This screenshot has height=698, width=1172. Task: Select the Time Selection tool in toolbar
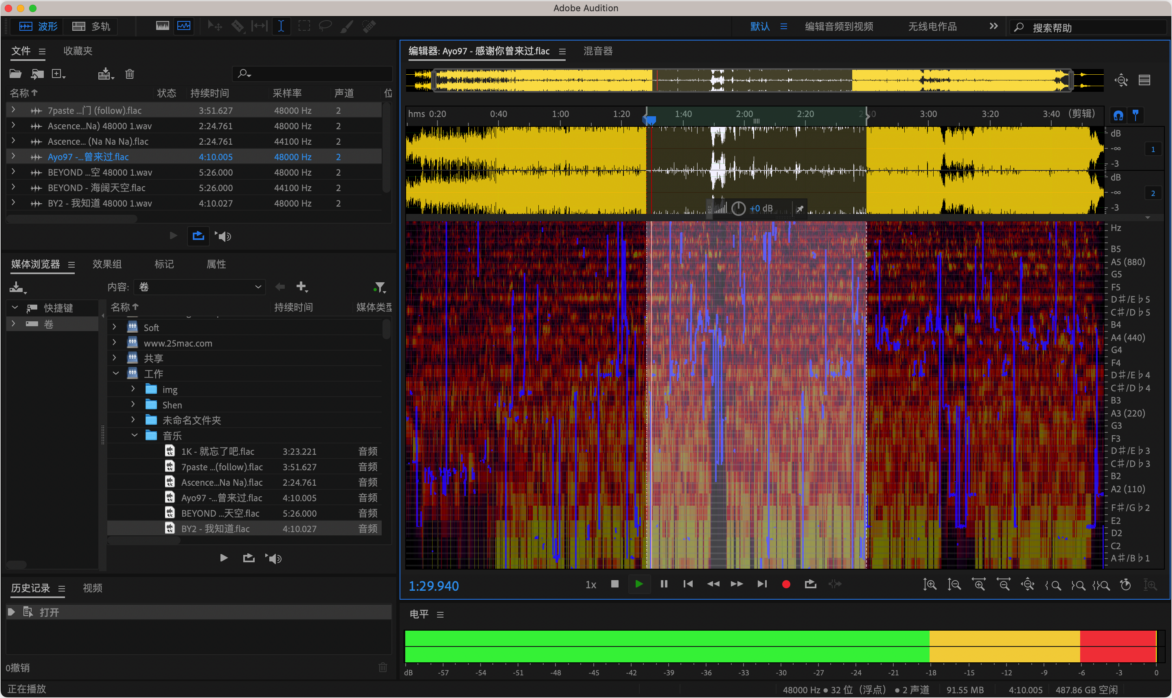(x=281, y=26)
